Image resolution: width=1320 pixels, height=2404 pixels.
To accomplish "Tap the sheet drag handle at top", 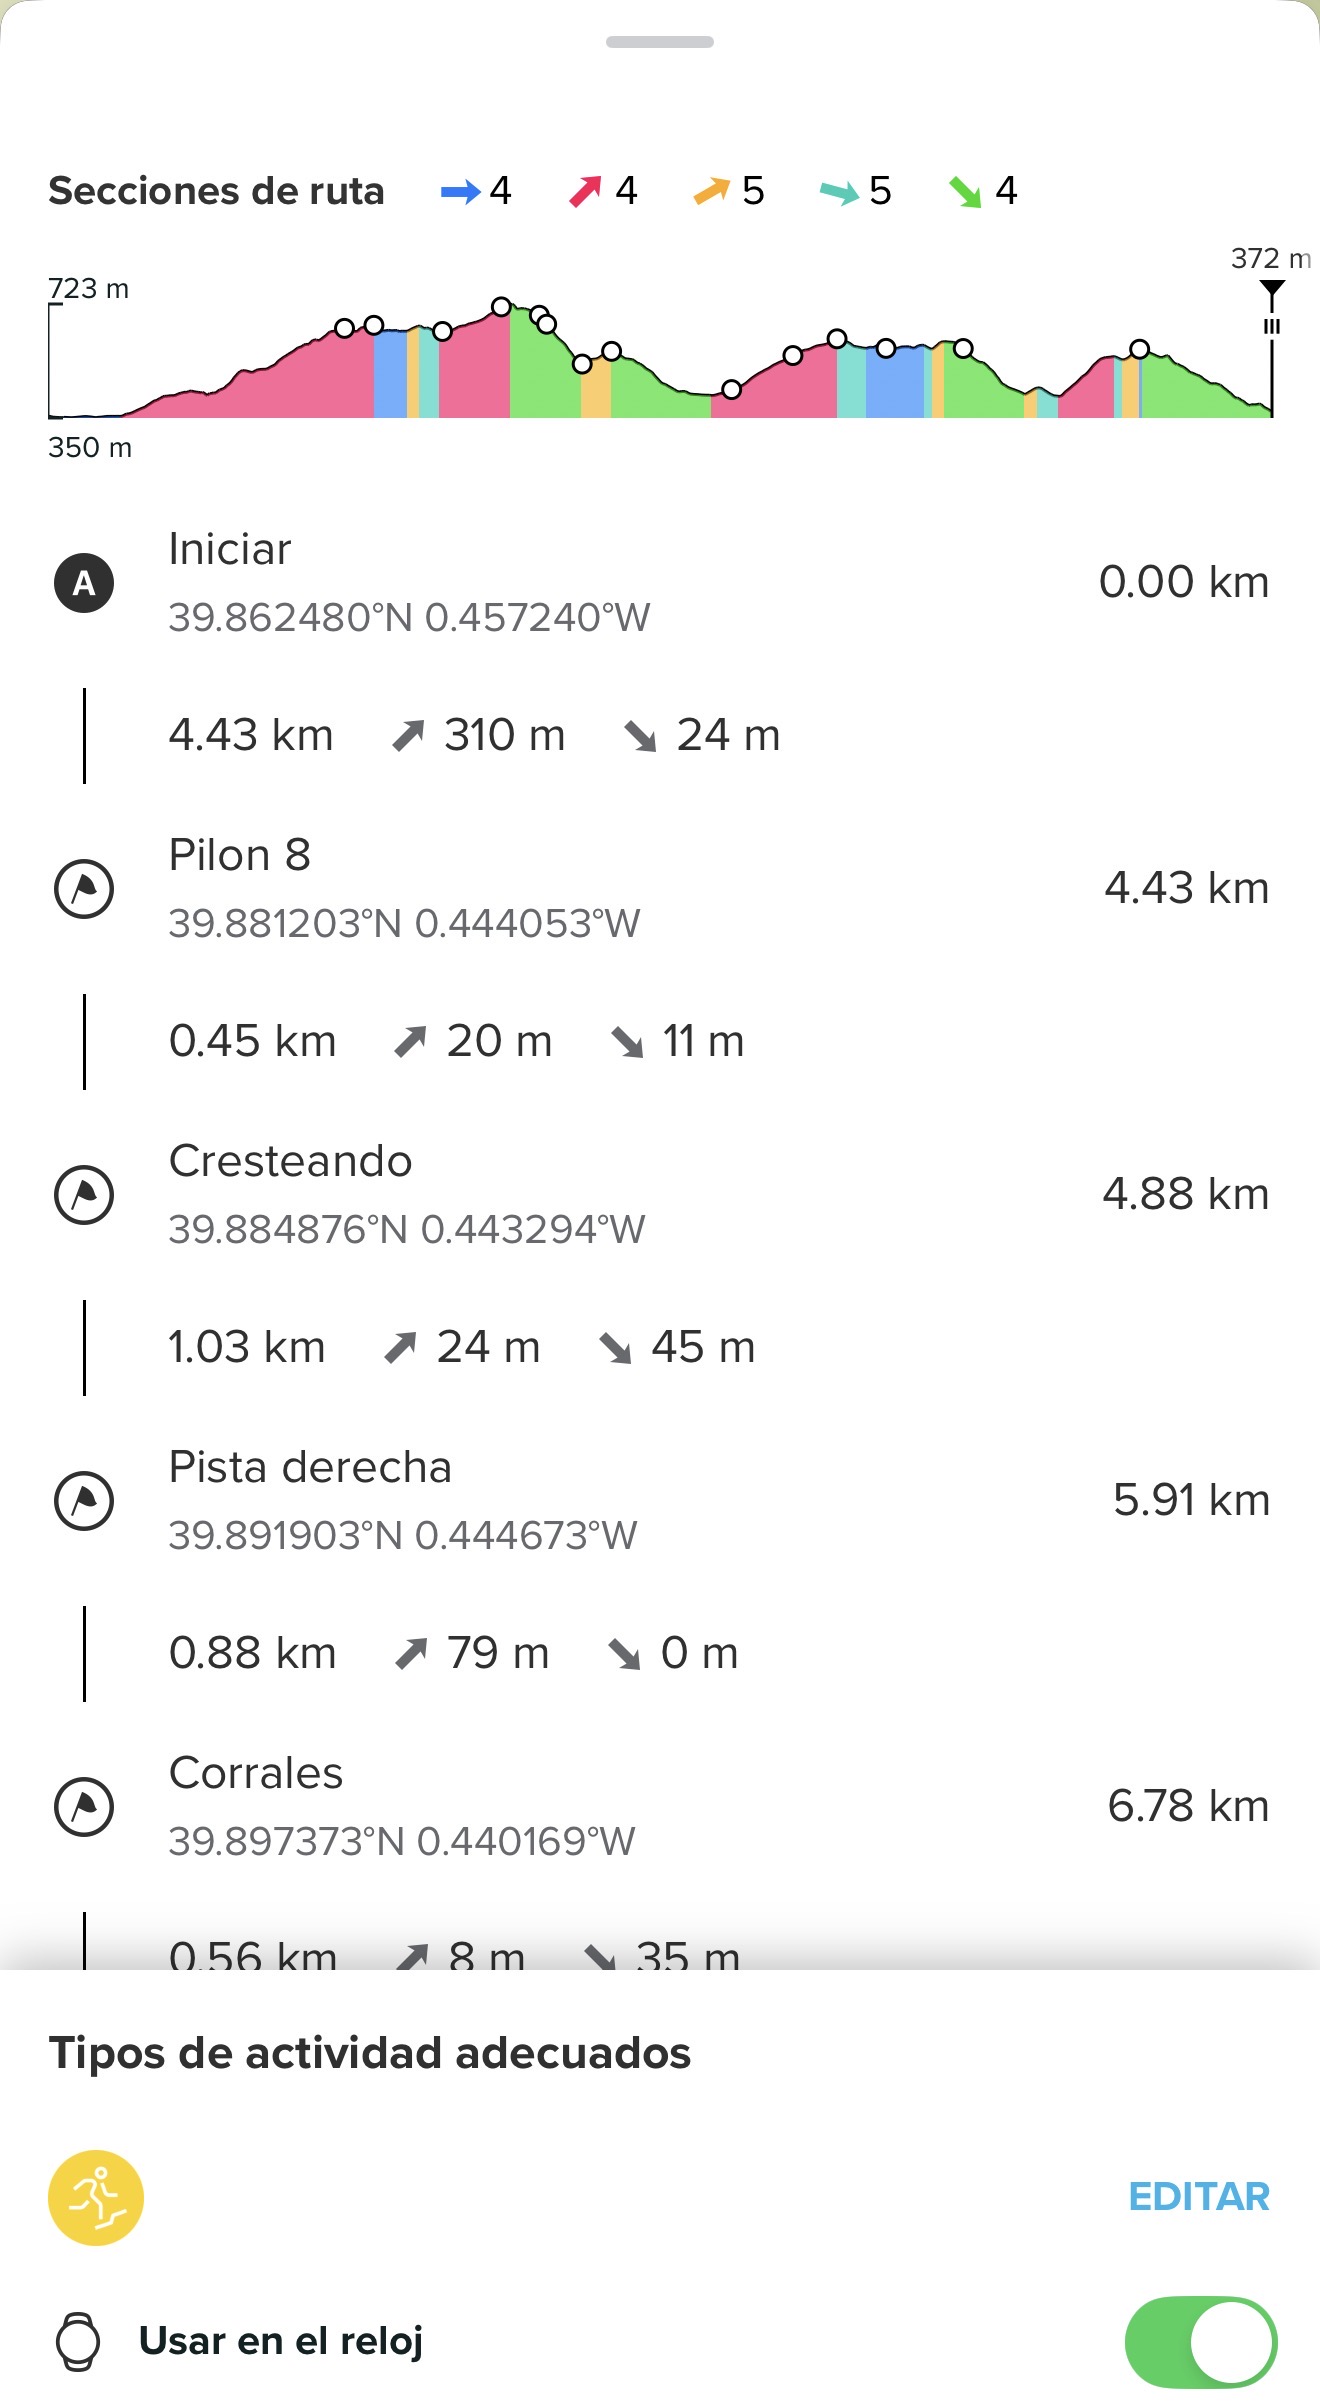I will point(660,42).
